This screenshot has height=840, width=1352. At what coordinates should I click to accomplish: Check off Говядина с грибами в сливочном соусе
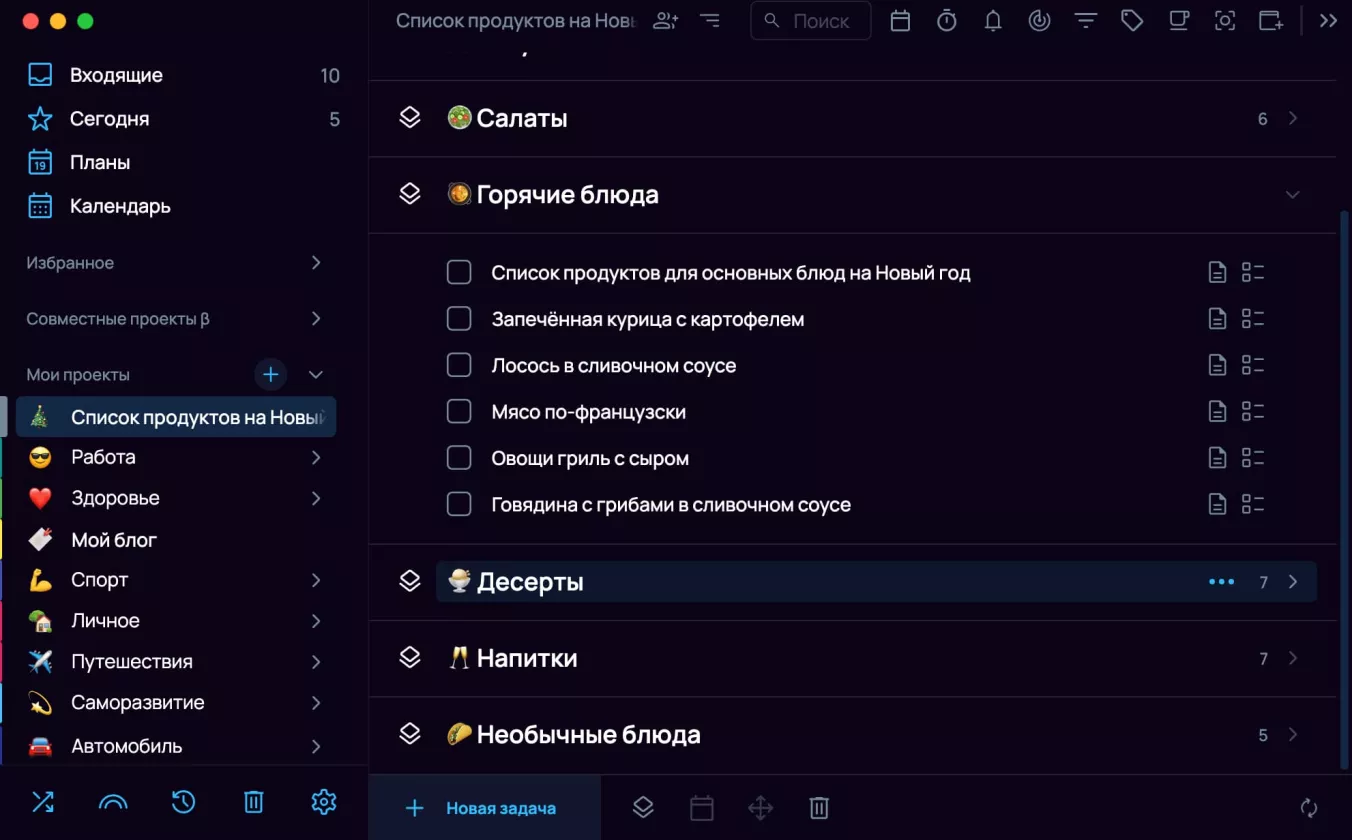click(x=459, y=504)
